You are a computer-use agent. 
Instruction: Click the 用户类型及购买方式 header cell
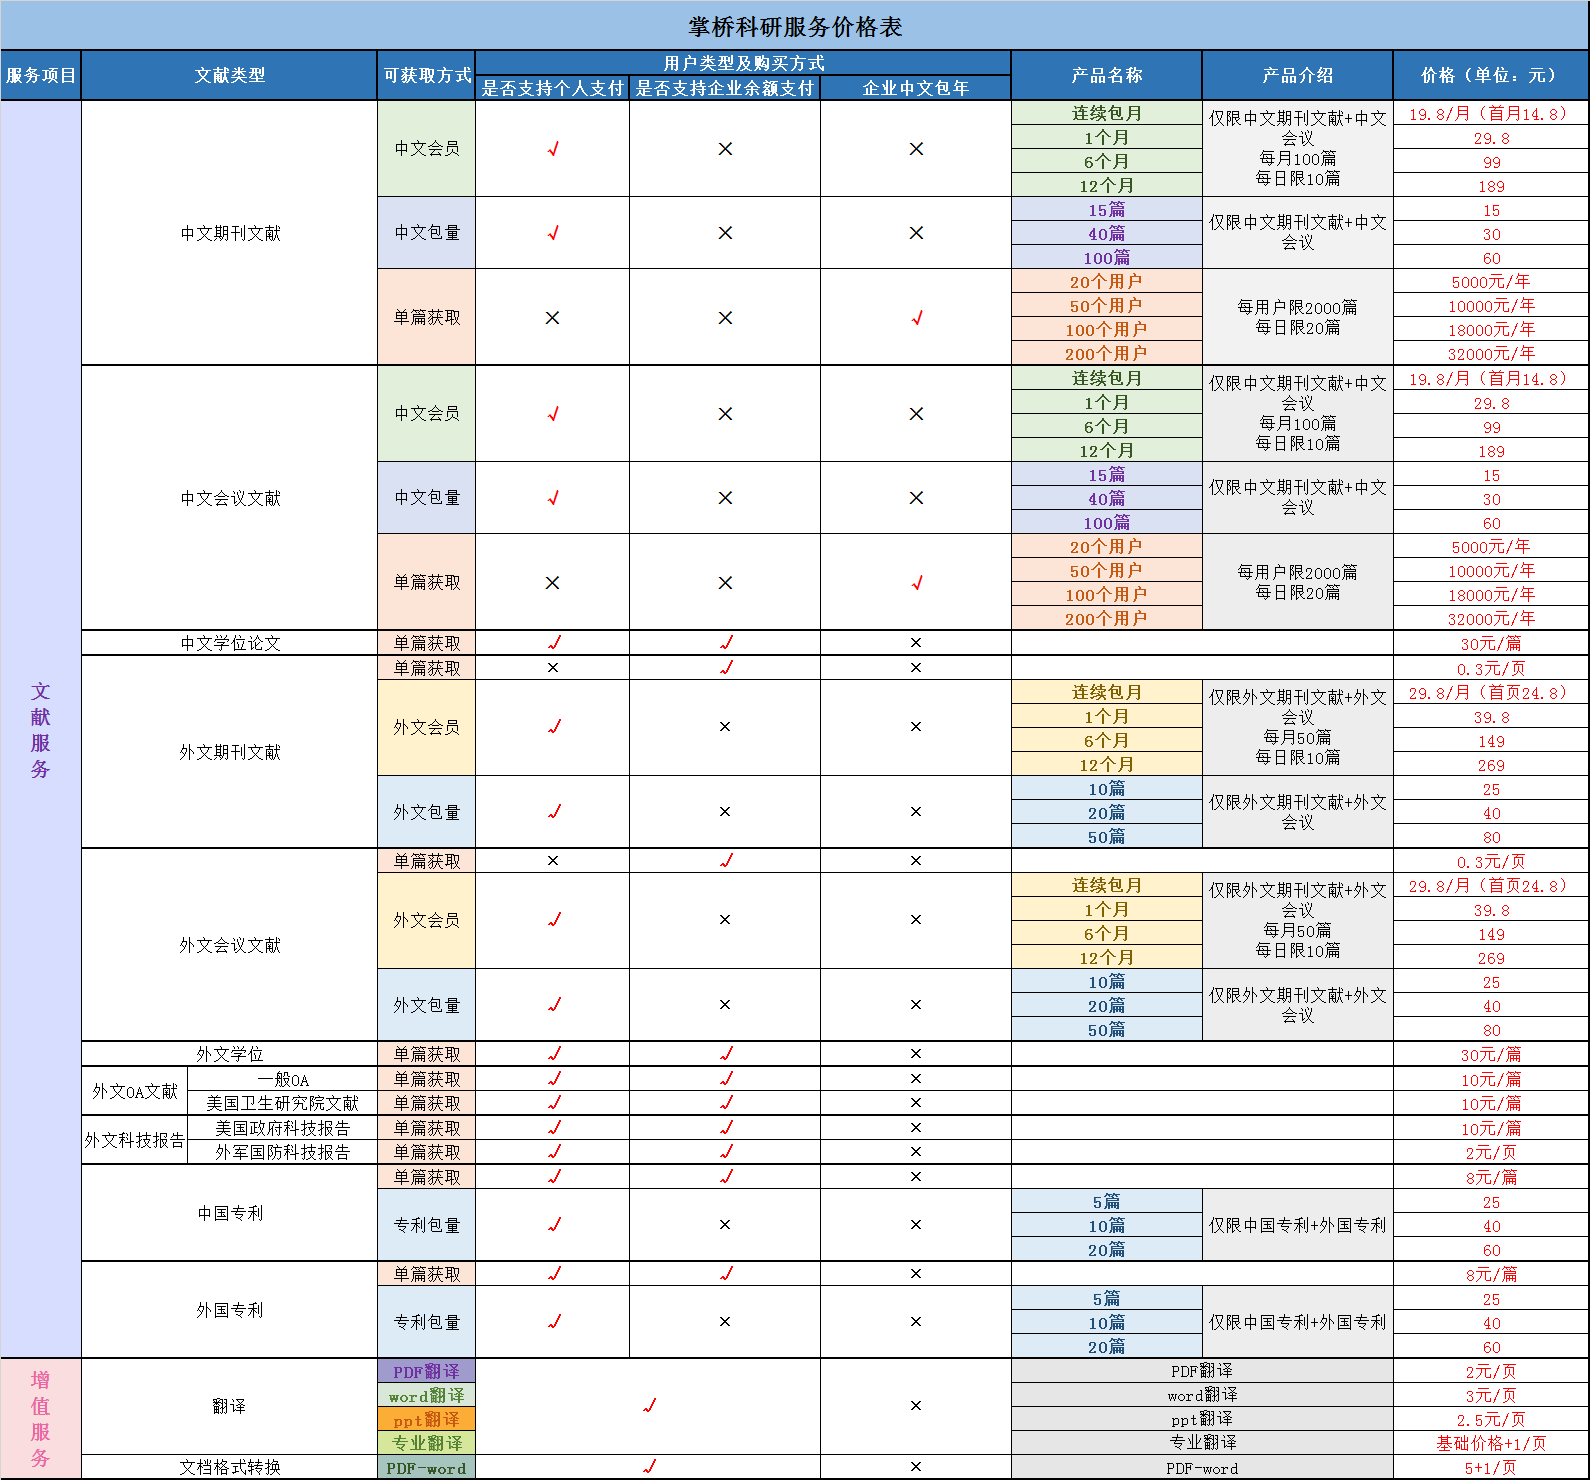(x=743, y=63)
